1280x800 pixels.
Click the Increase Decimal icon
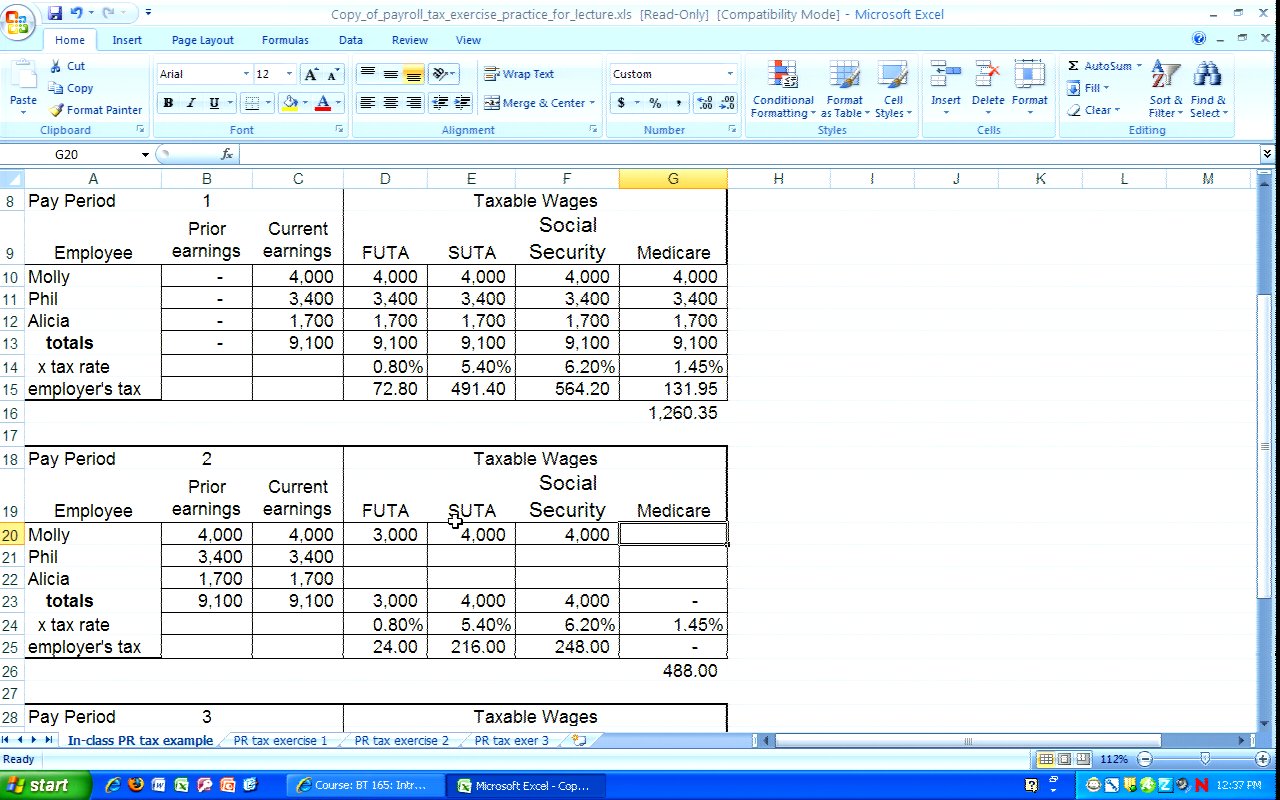coord(704,103)
